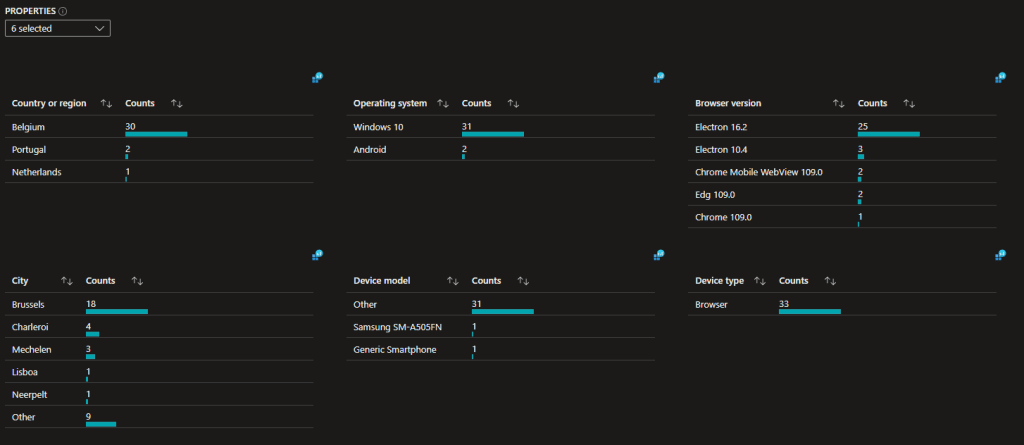Click pin icon above Device type table
The height and width of the screenshot is (445, 1024).
[x=1000, y=255]
